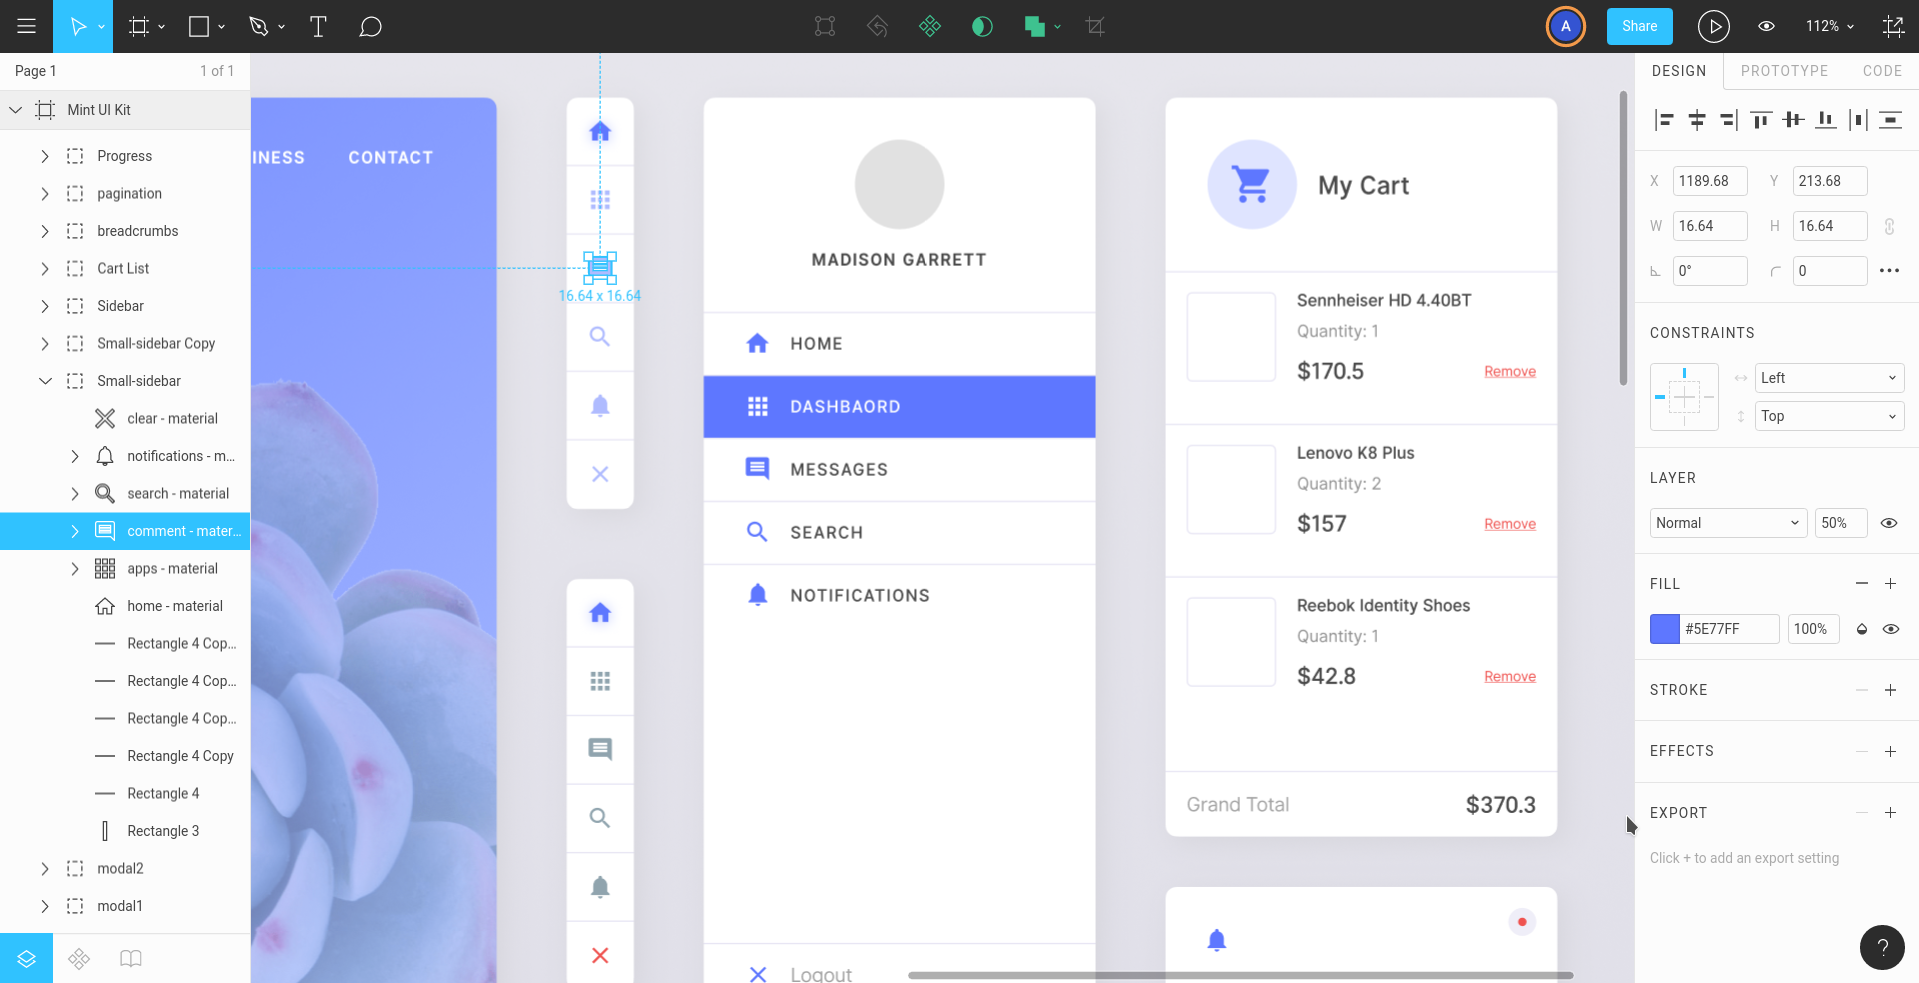Select the Comment tool

tap(370, 27)
